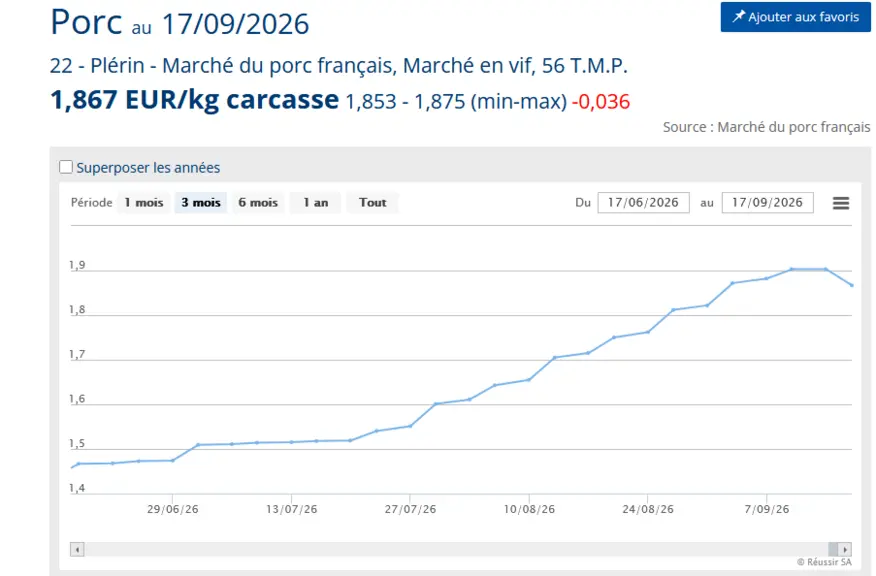Click the last data point on the chart
The width and height of the screenshot is (876, 576).
[x=851, y=285]
